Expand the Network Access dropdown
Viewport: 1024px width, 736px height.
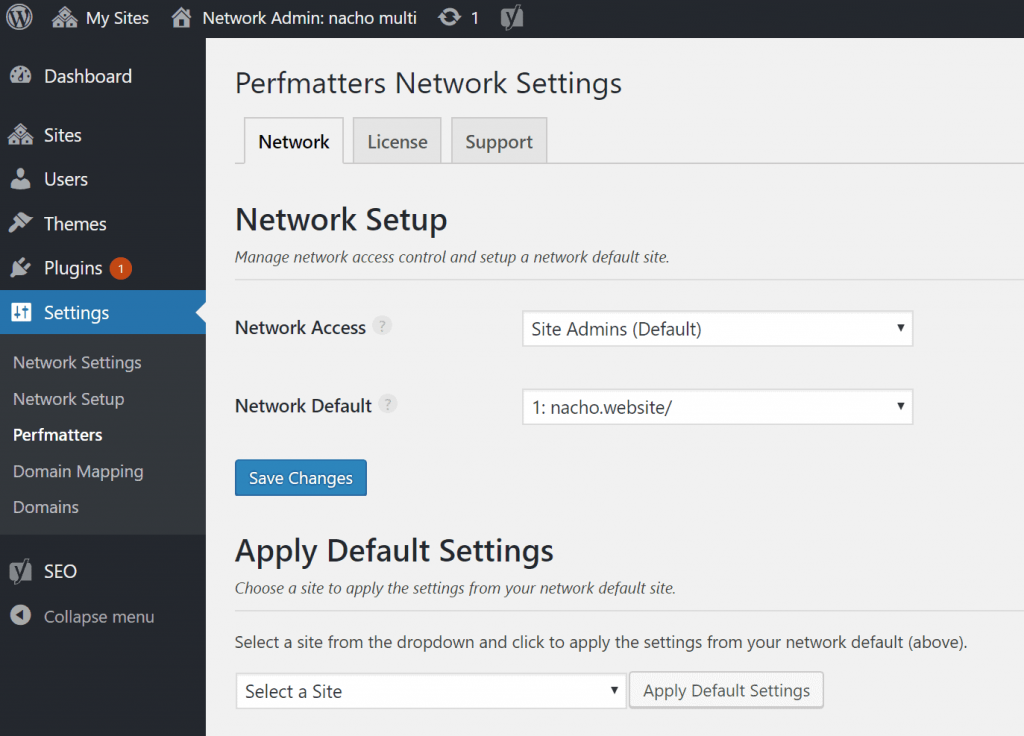(717, 329)
